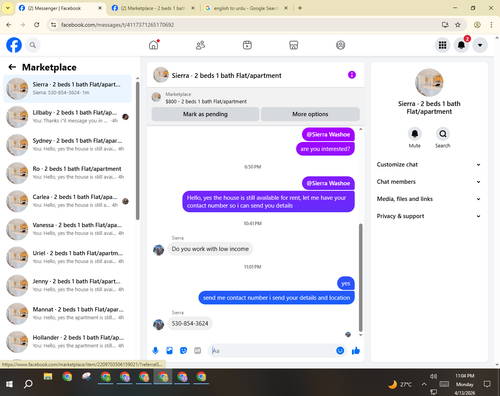500x396 pixels.
Task: Open Windows Start menu
Action: 9,384
